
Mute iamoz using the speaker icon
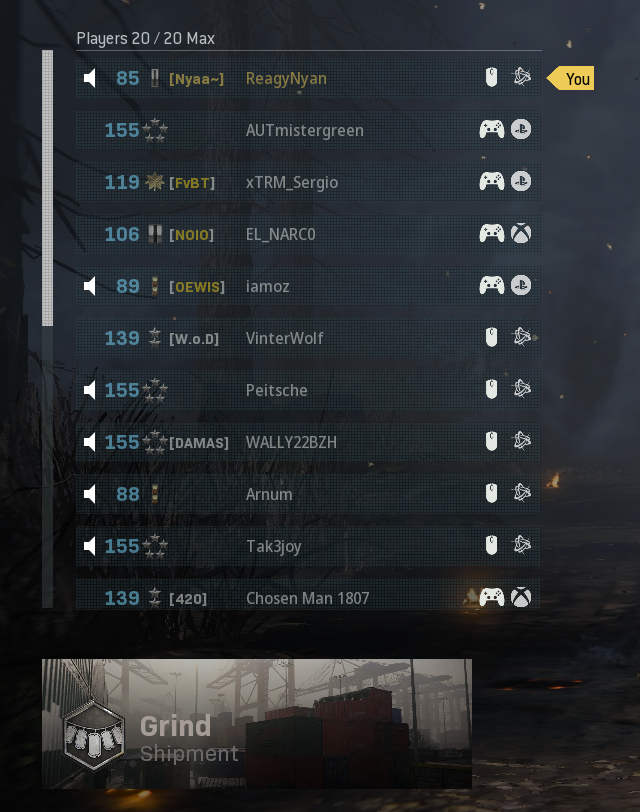click(90, 286)
